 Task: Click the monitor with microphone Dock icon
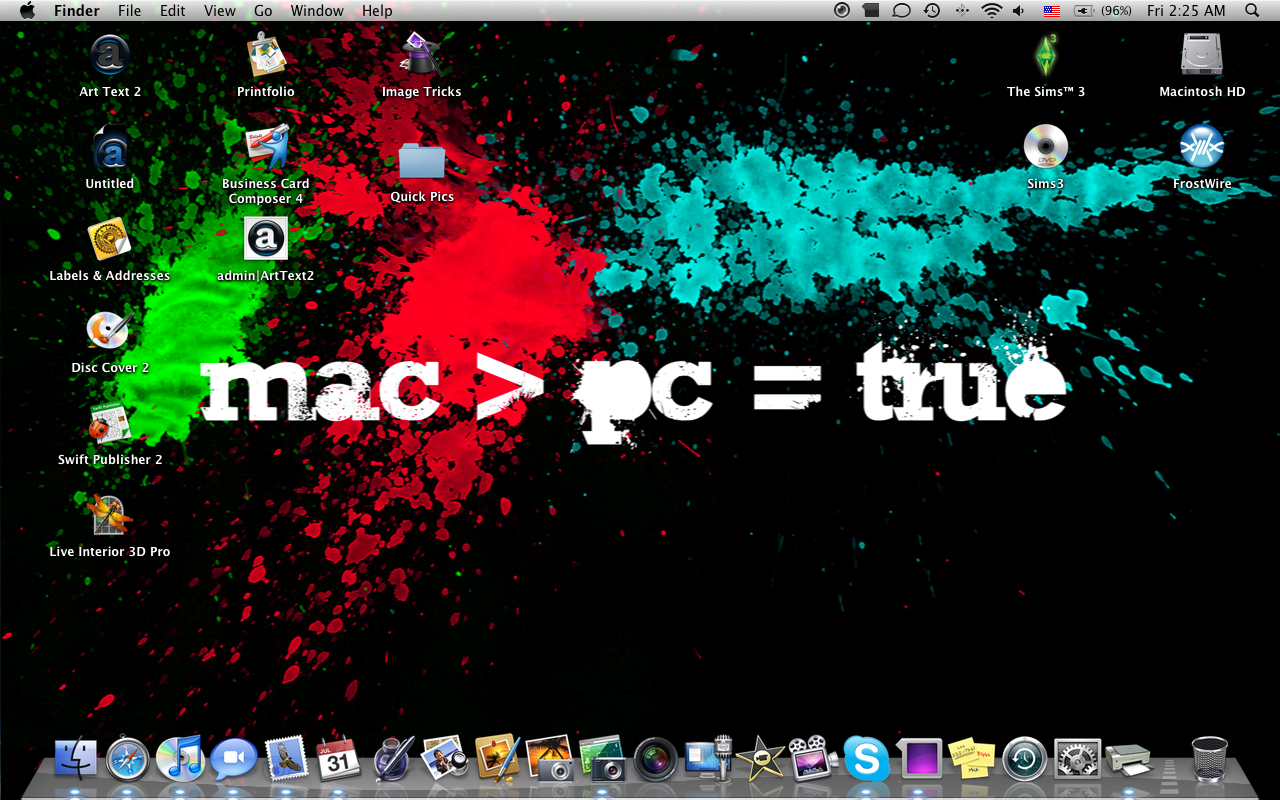coord(708,758)
